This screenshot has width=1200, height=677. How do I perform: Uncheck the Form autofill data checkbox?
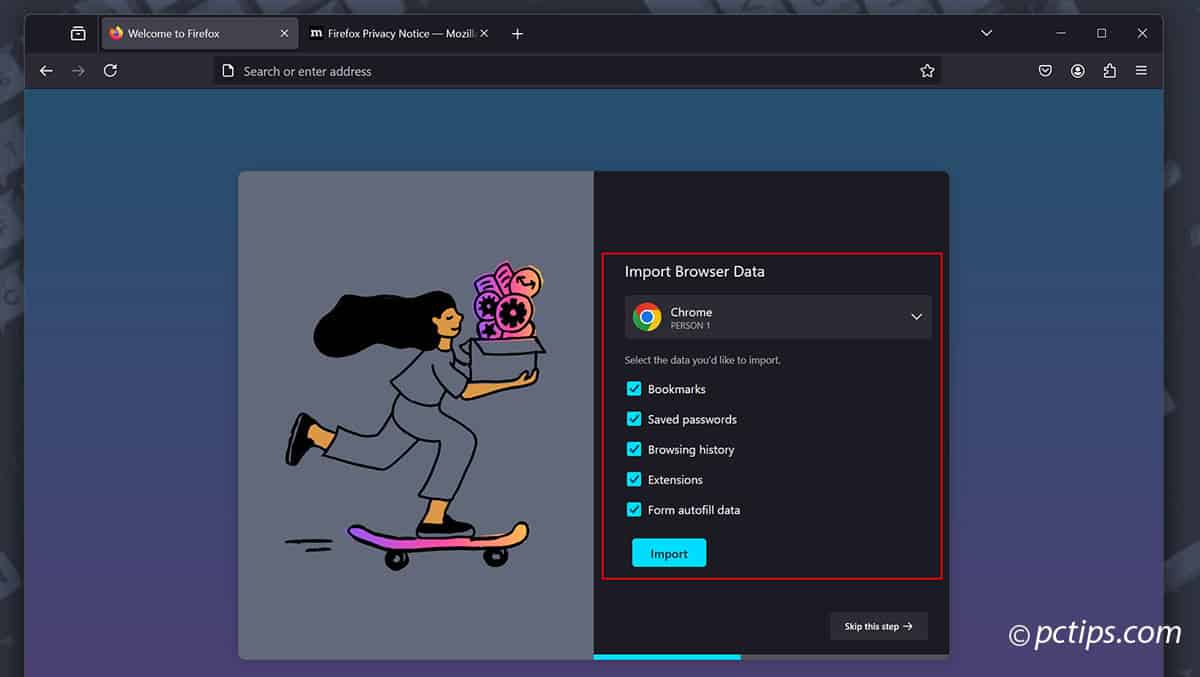[634, 509]
